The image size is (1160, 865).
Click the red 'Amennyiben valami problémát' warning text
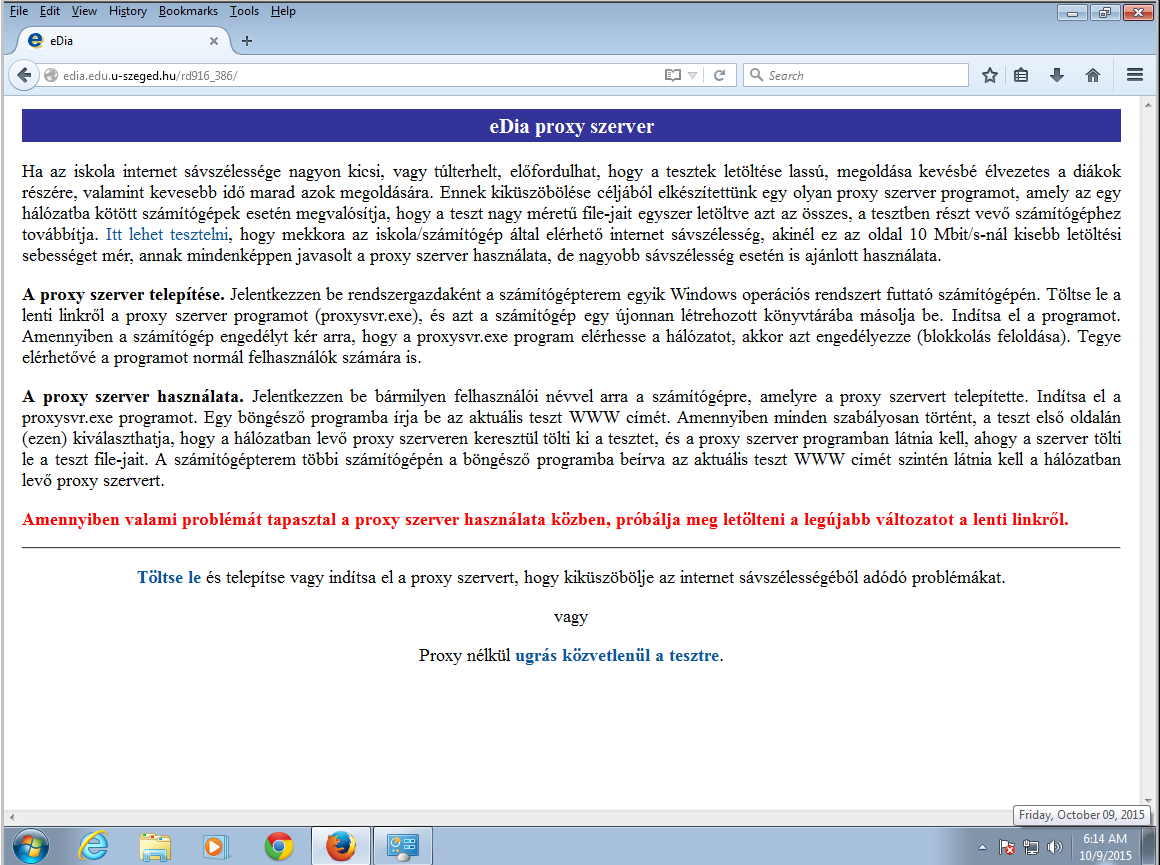pyautogui.click(x=545, y=519)
